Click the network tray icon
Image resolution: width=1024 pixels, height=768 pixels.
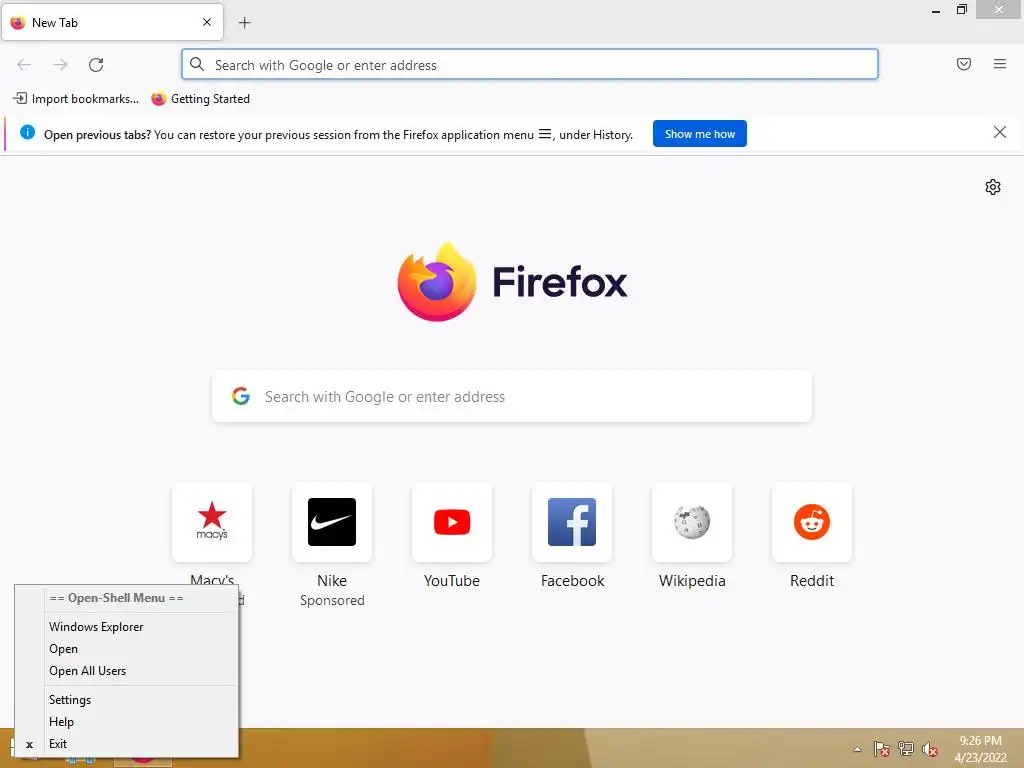pyautogui.click(x=906, y=749)
